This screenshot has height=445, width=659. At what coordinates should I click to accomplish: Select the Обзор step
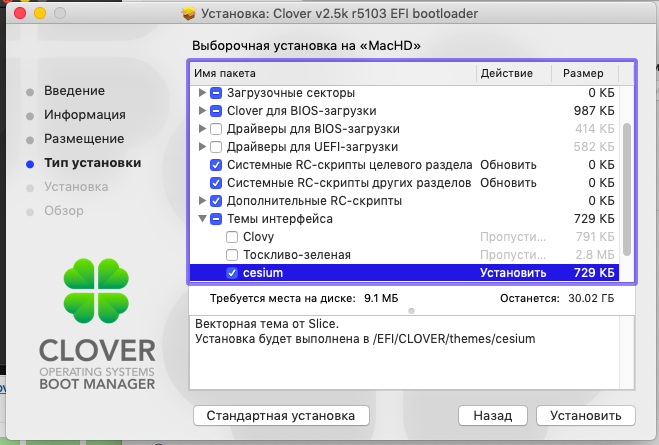click(x=64, y=211)
